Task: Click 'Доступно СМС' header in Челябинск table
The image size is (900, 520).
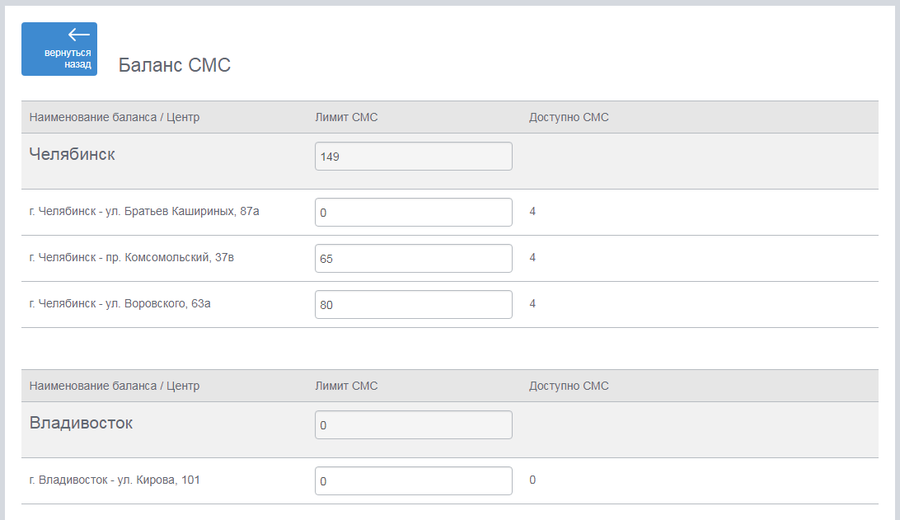Action: click(x=569, y=117)
